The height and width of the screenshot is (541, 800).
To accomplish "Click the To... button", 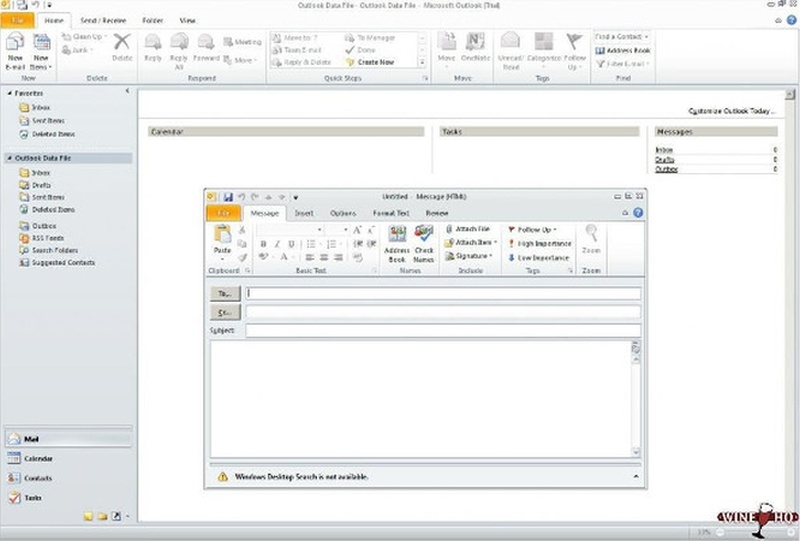I will tap(225, 294).
